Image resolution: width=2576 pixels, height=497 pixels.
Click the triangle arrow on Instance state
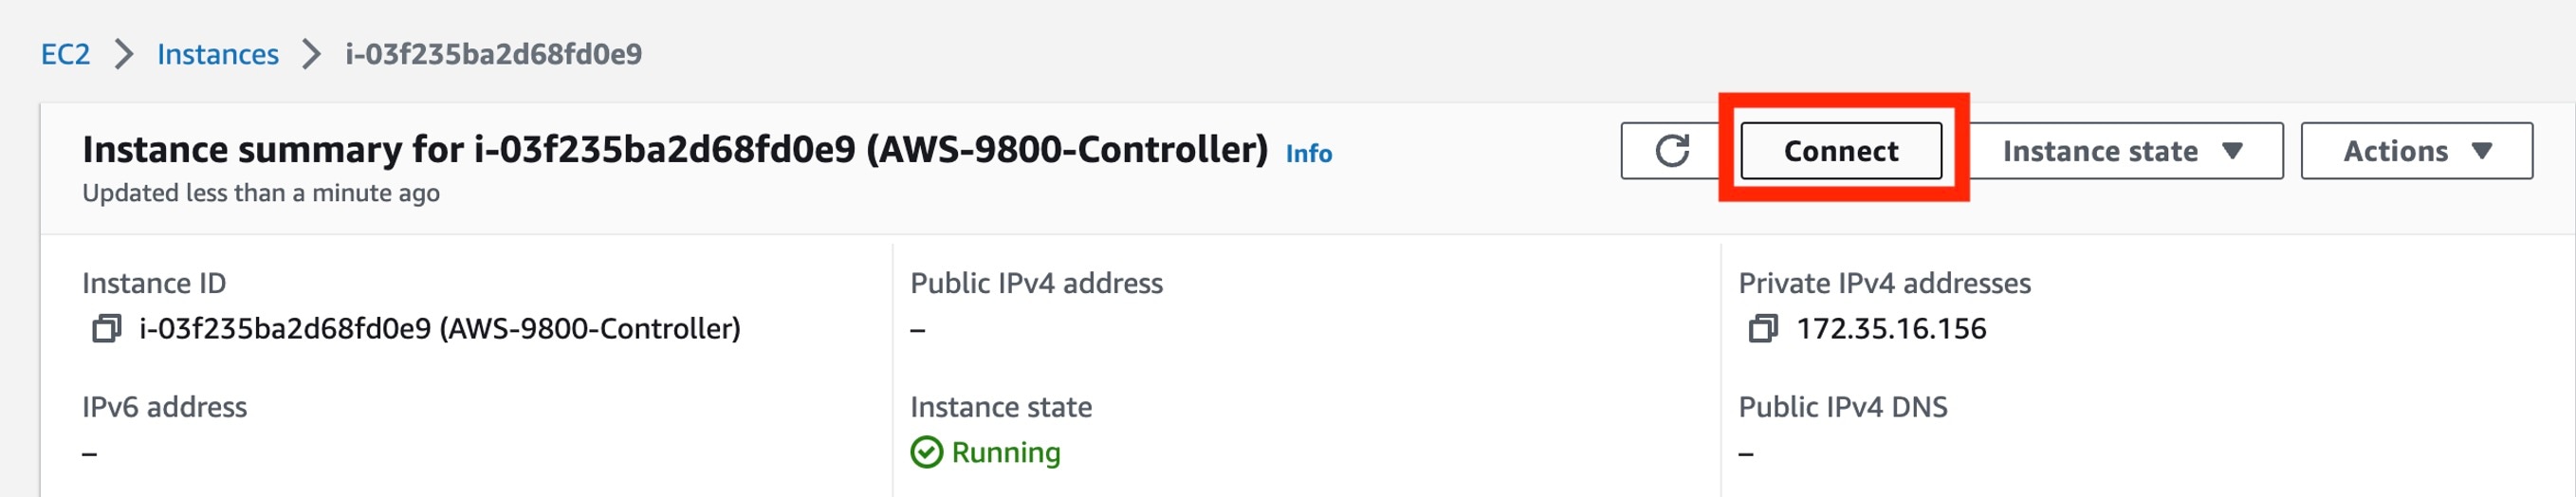point(2232,151)
